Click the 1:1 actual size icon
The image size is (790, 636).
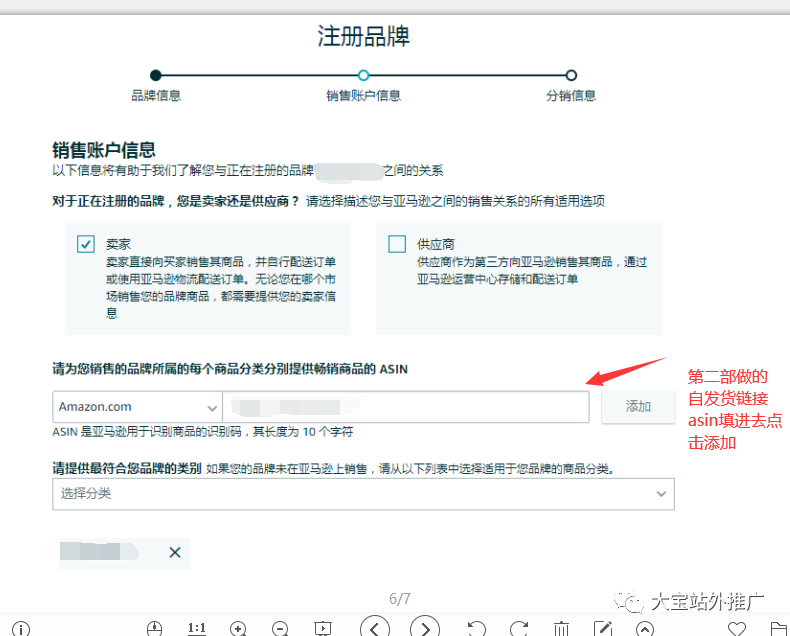pos(197,628)
